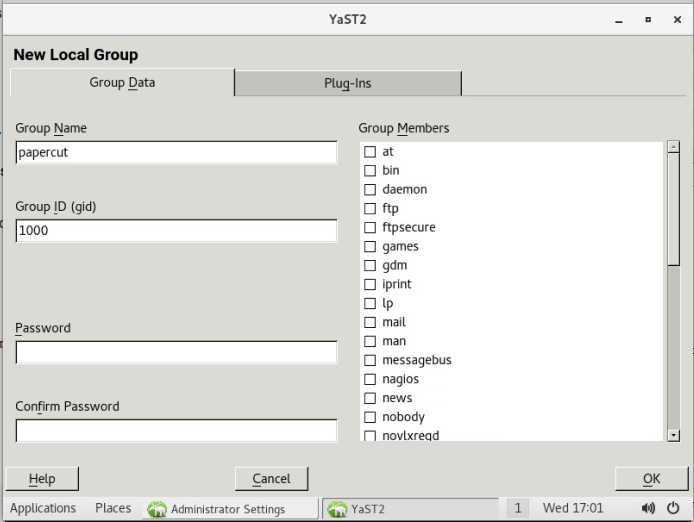Viewport: 694px width, 522px height.
Task: Check the 'games' group member
Action: pos(370,247)
